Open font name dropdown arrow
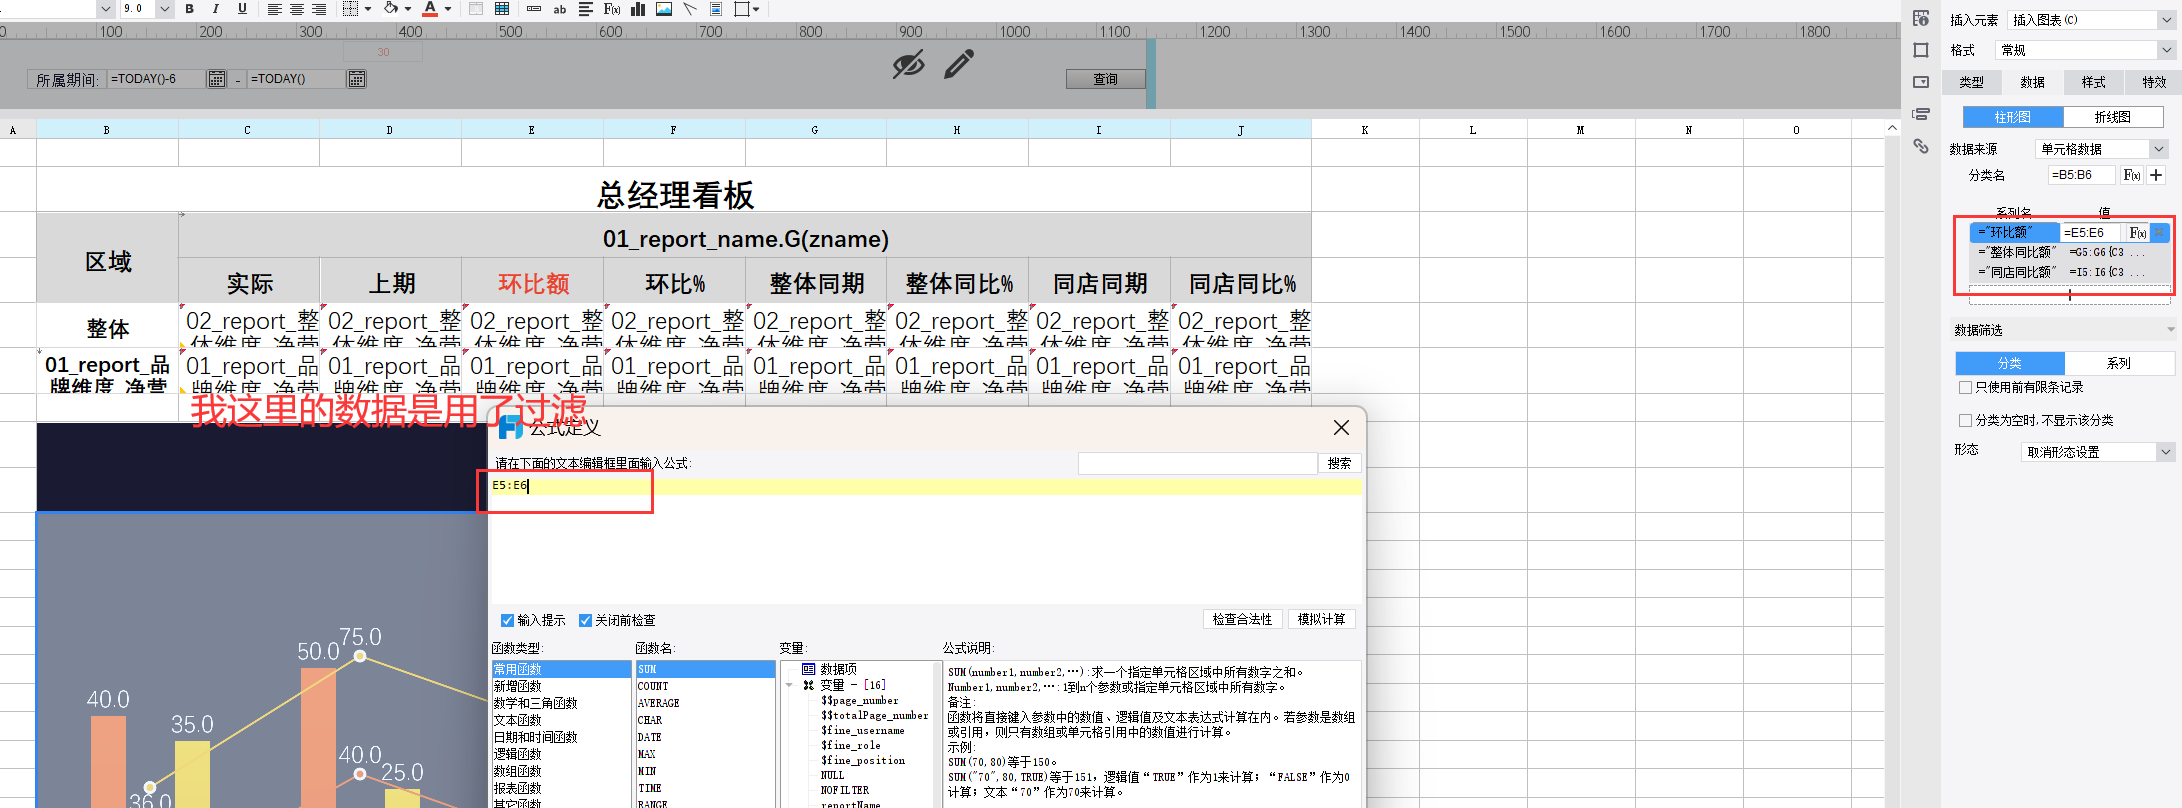2182x808 pixels. (x=106, y=9)
